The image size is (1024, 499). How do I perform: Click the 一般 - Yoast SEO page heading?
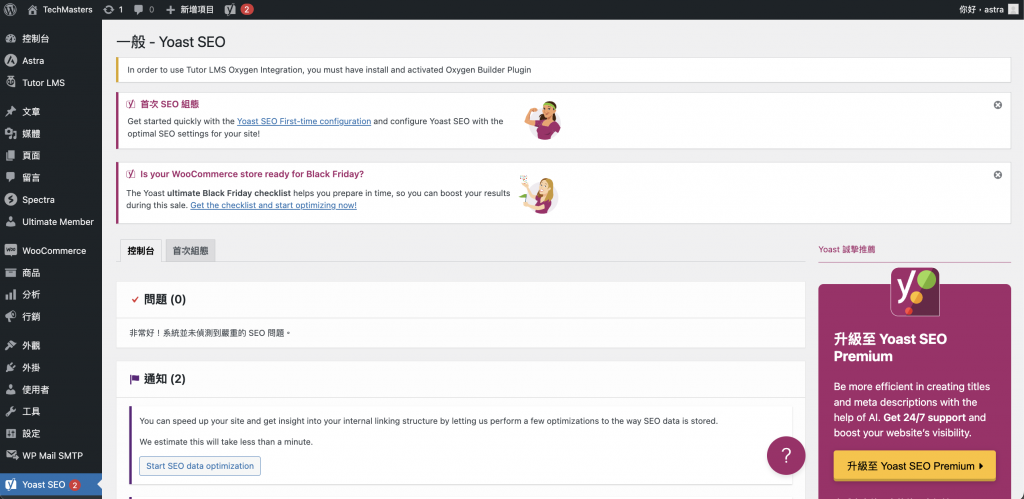(x=171, y=42)
